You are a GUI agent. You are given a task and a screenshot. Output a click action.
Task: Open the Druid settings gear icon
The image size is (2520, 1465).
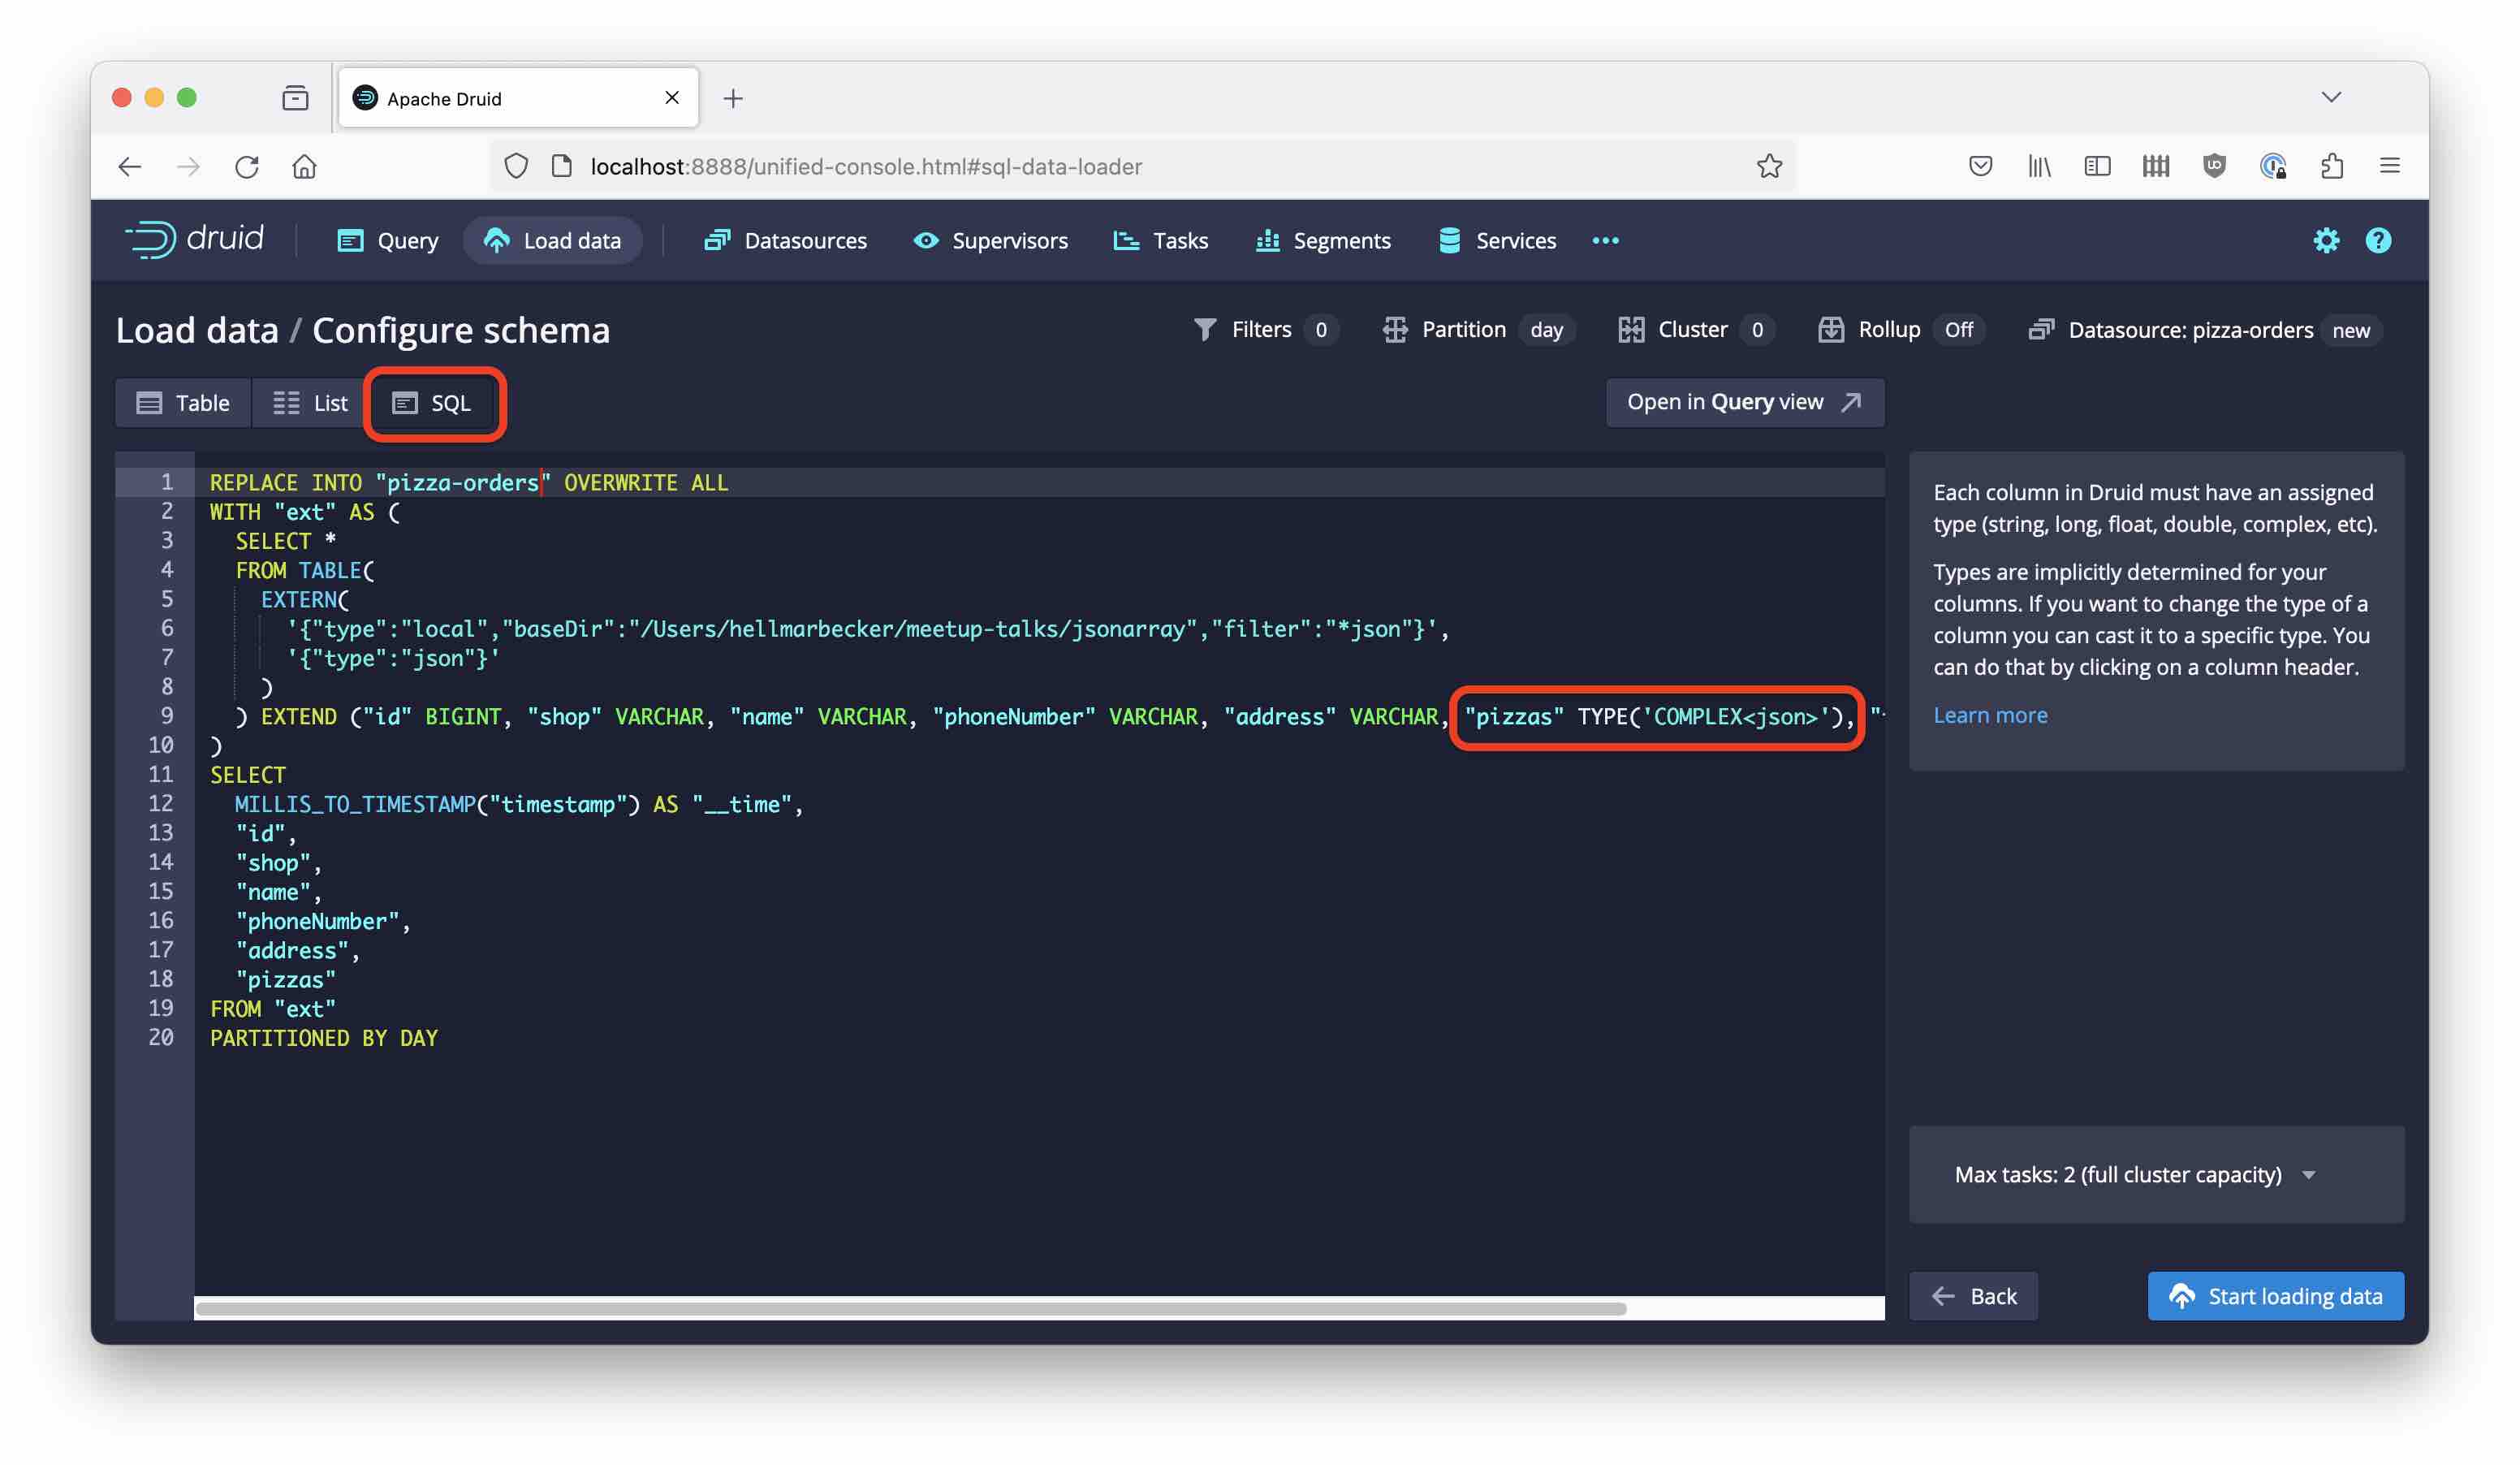click(x=2326, y=241)
